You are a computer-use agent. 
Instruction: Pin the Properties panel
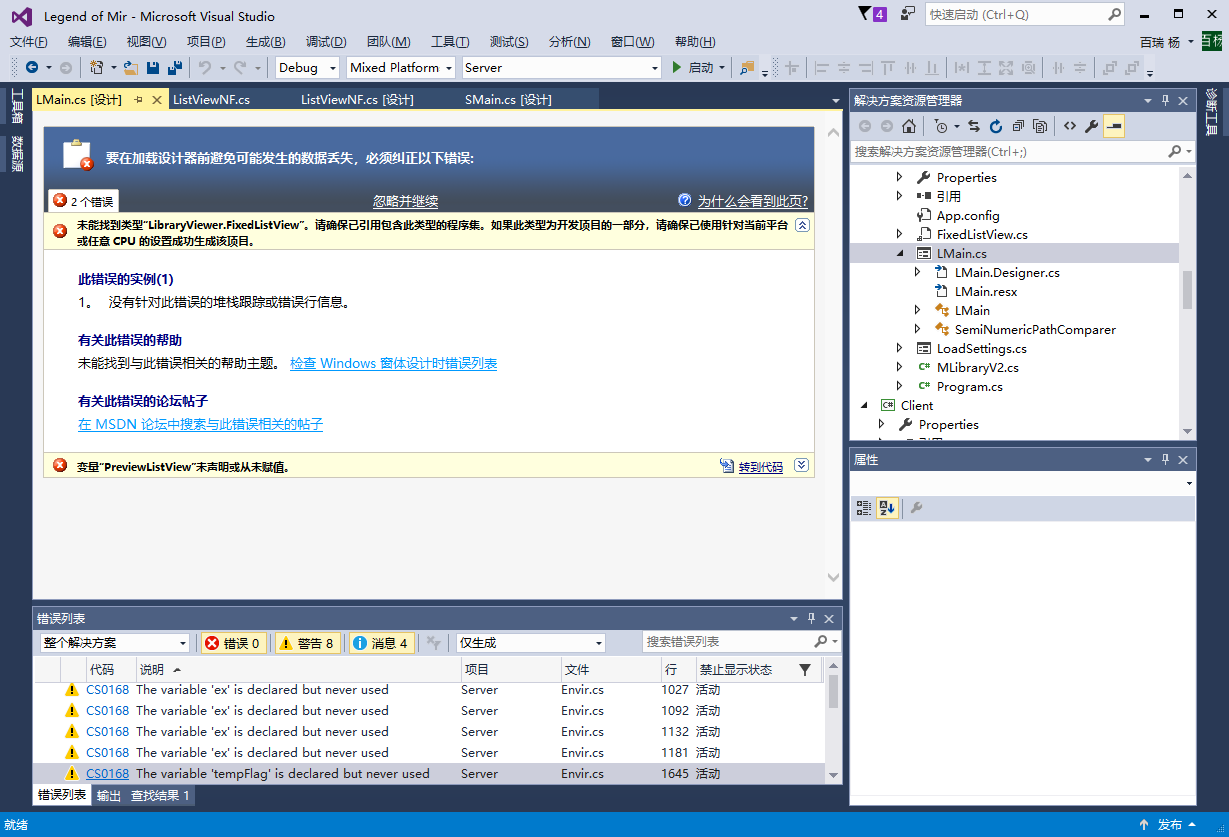click(x=1165, y=460)
